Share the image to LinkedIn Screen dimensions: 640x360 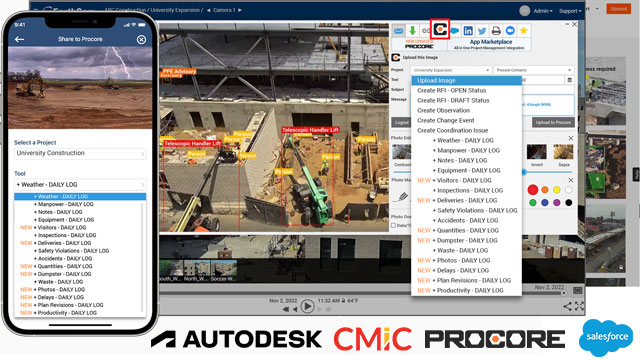(468, 31)
